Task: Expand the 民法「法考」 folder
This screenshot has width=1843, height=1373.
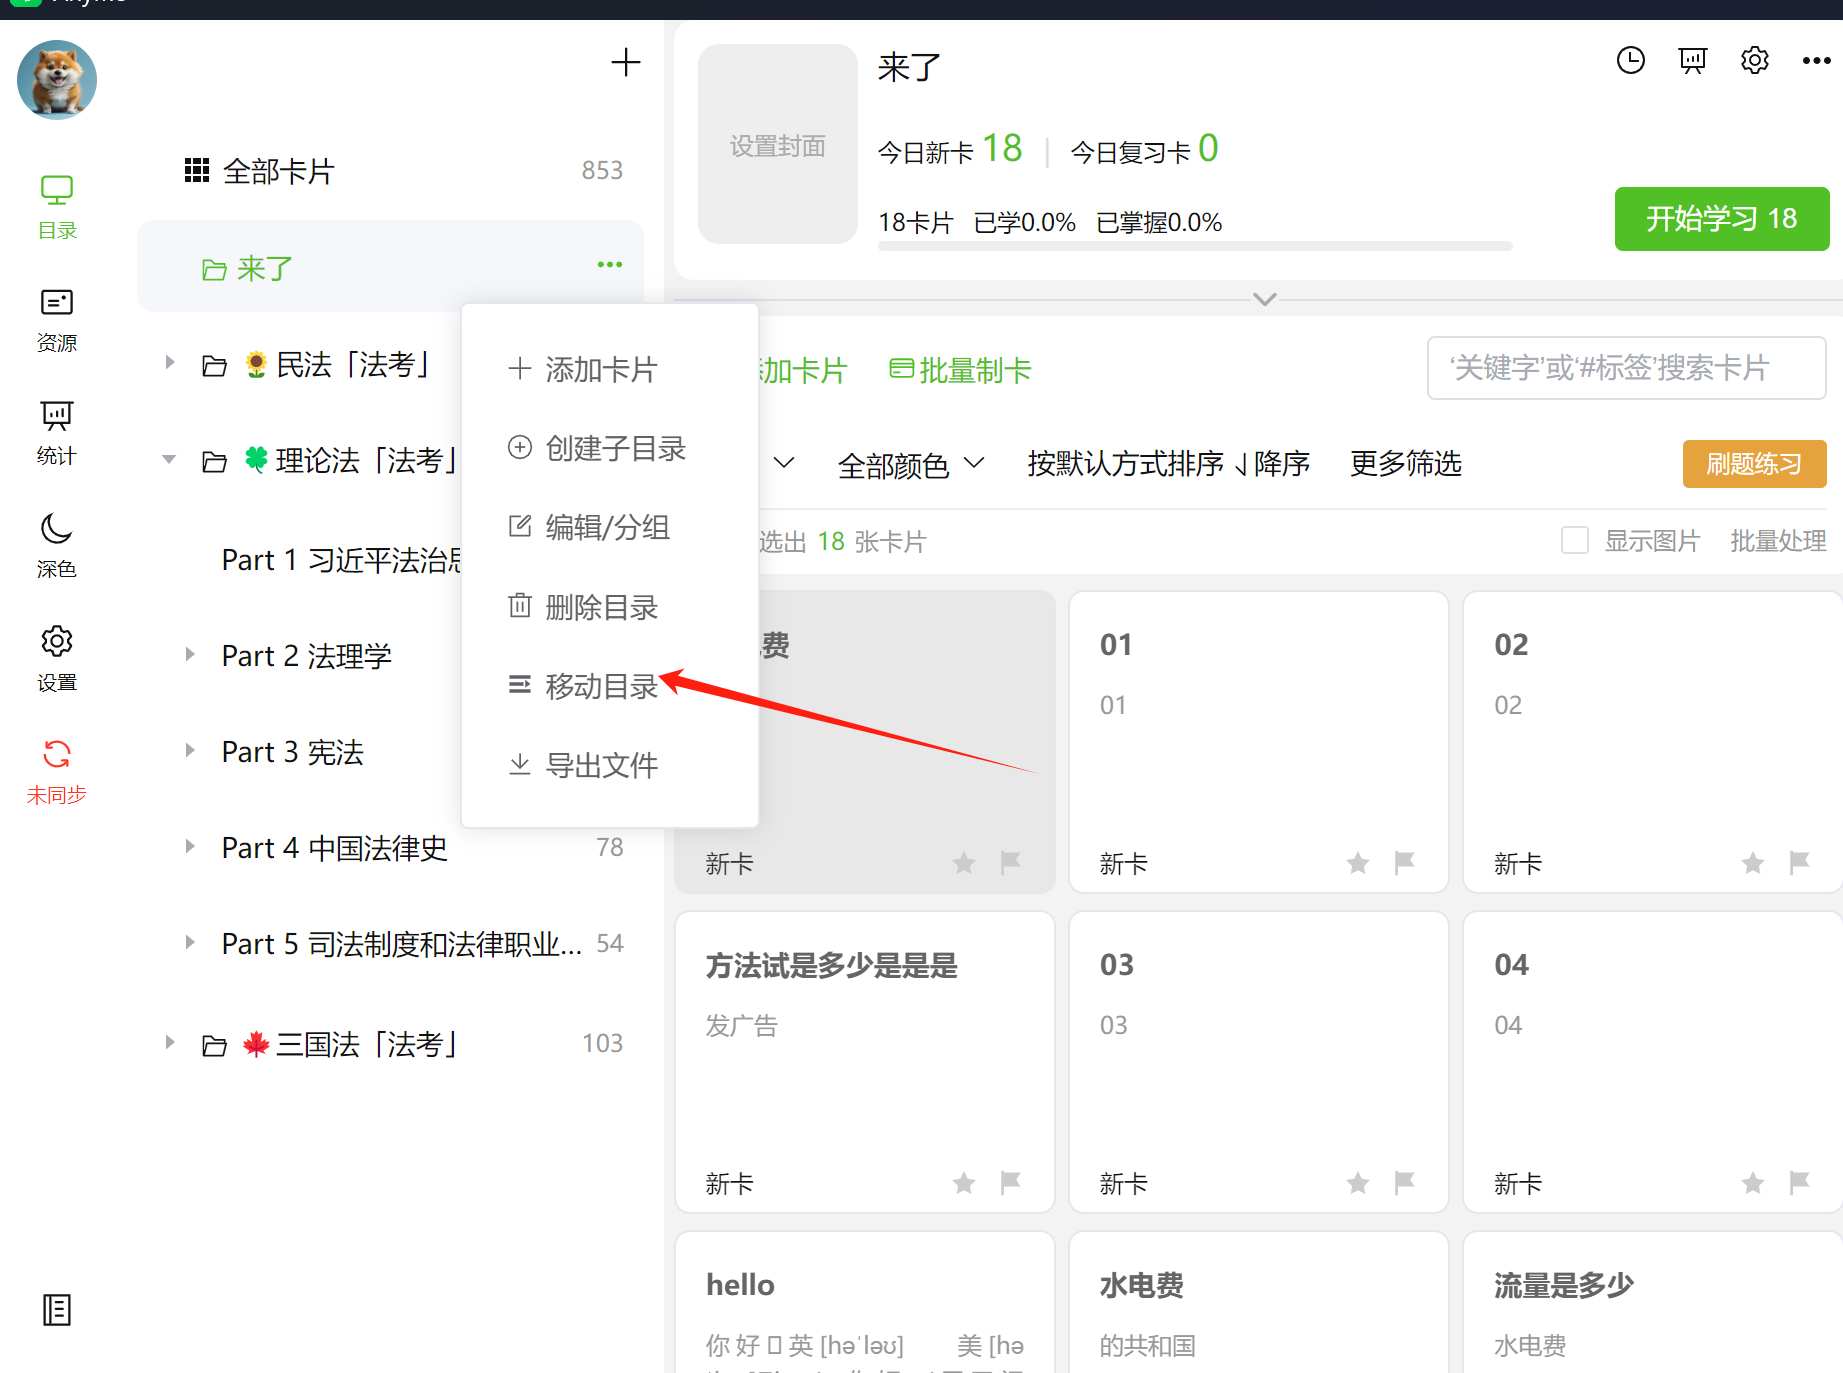Action: [x=170, y=363]
